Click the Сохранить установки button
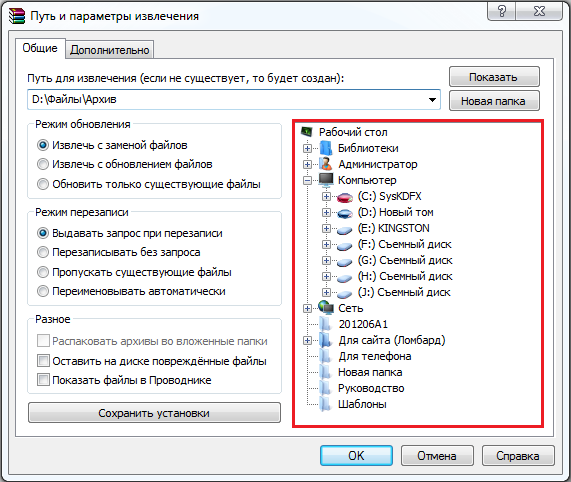571x482 pixels. 154,413
